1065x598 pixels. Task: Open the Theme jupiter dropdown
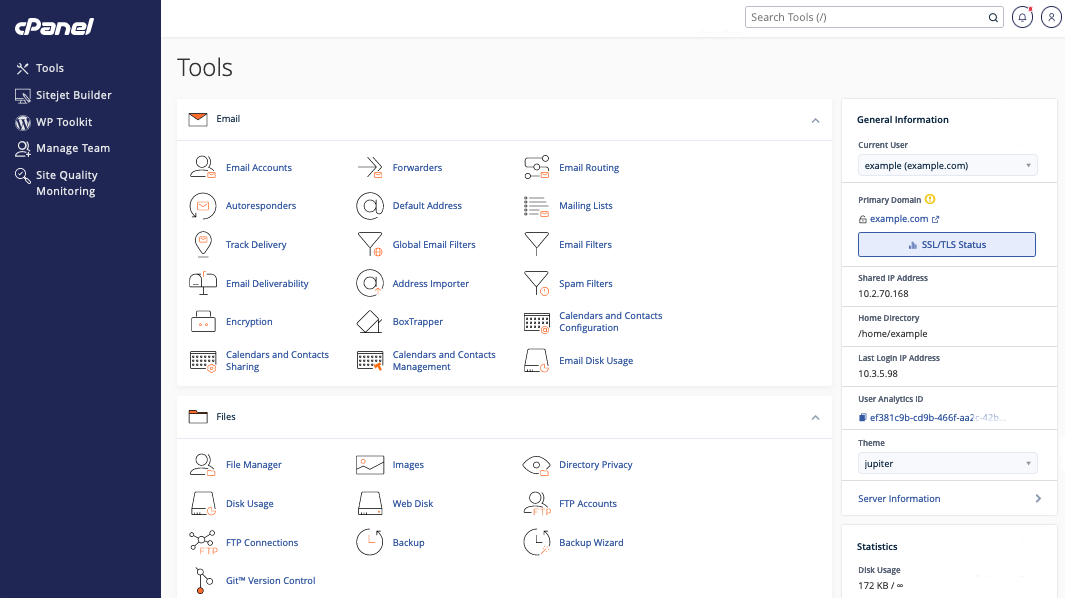[947, 464]
